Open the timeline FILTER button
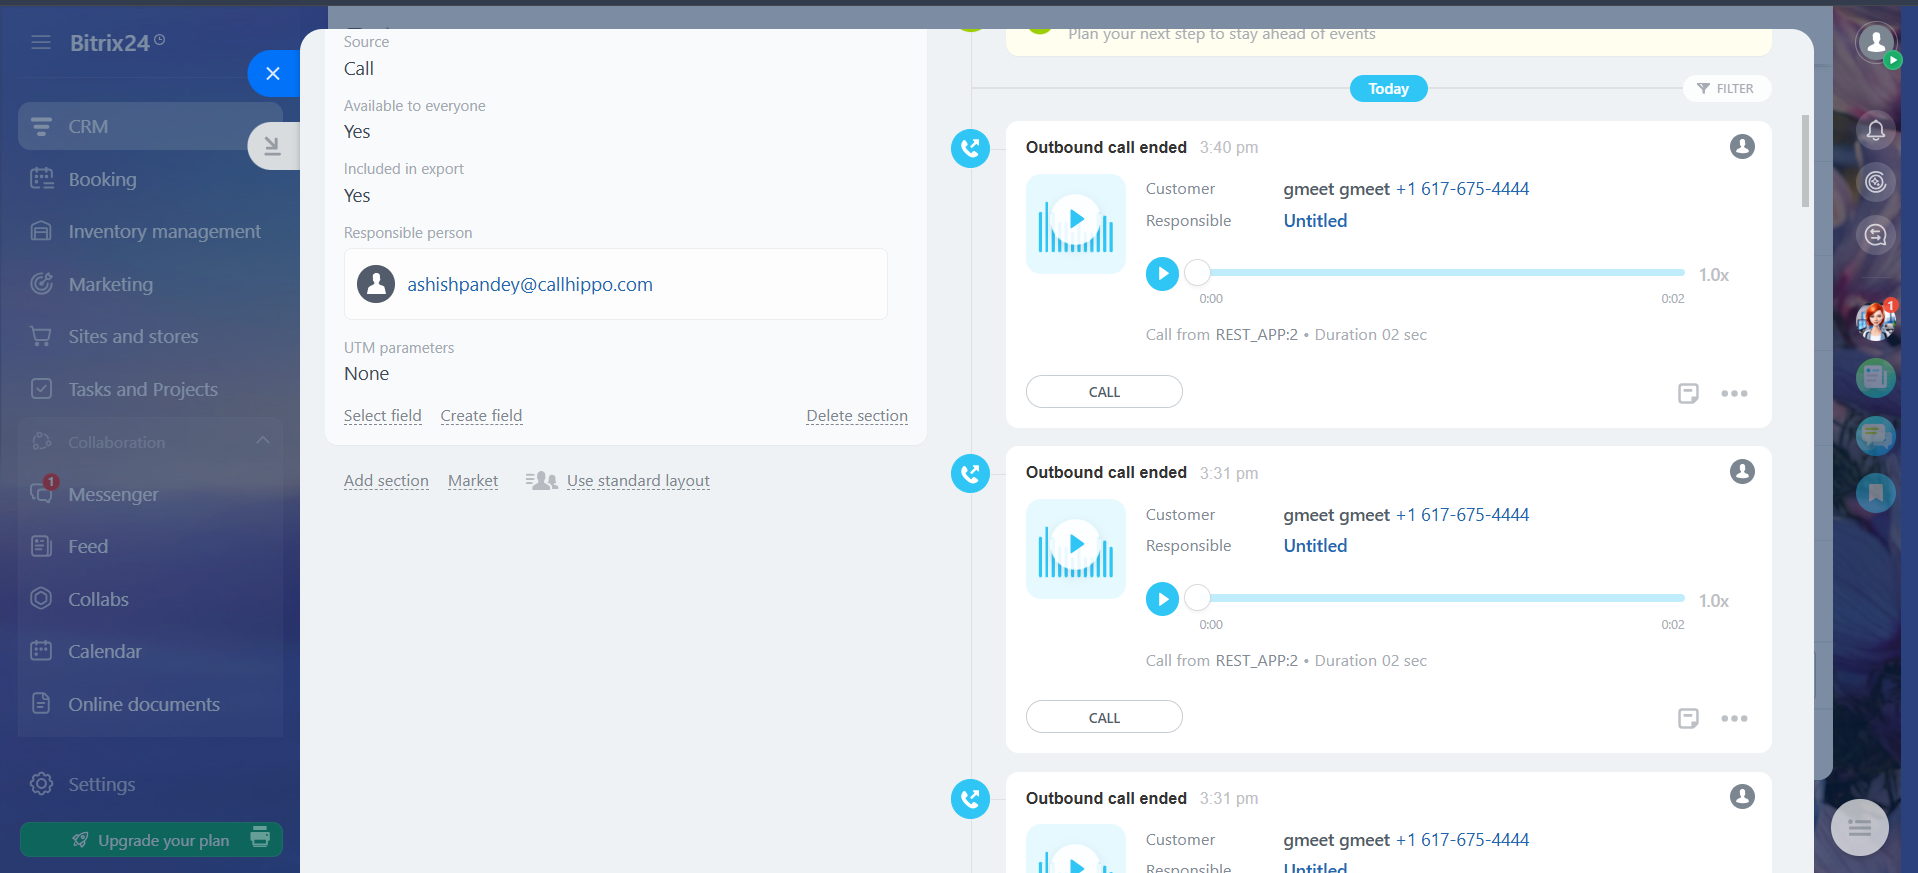The width and height of the screenshot is (1918, 873). 1727,89
